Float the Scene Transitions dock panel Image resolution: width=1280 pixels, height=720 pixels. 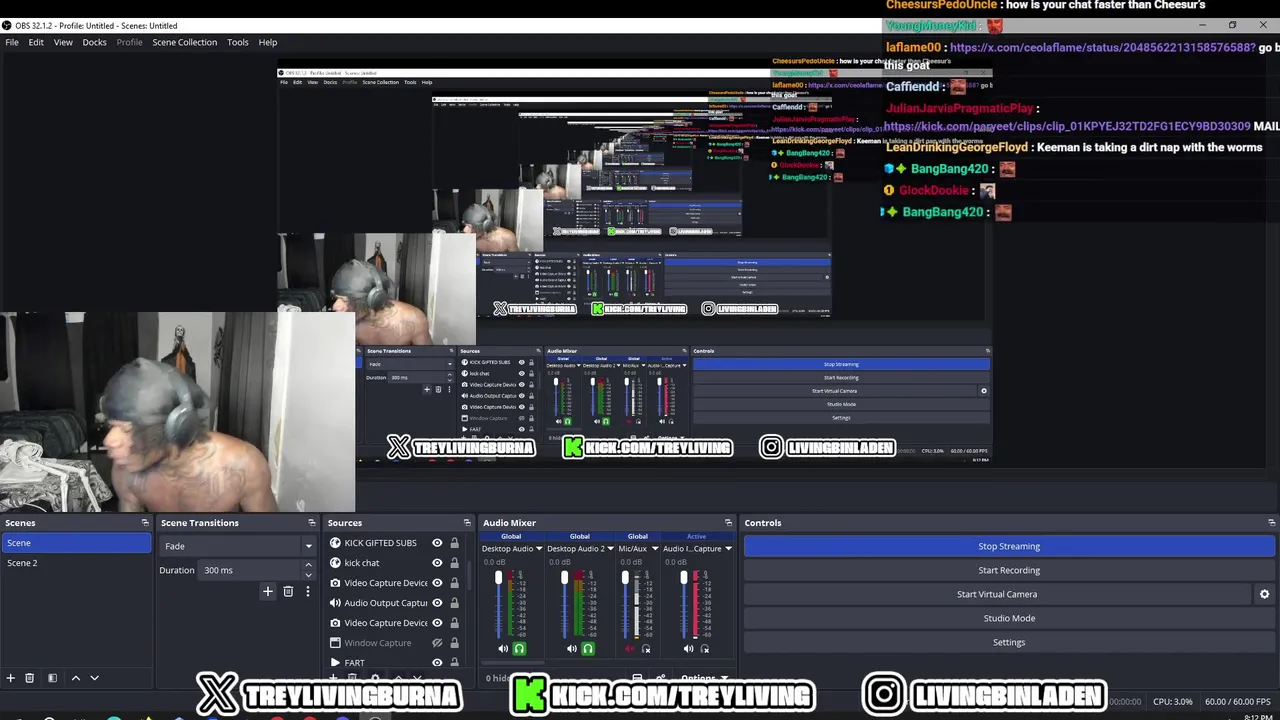(311, 523)
